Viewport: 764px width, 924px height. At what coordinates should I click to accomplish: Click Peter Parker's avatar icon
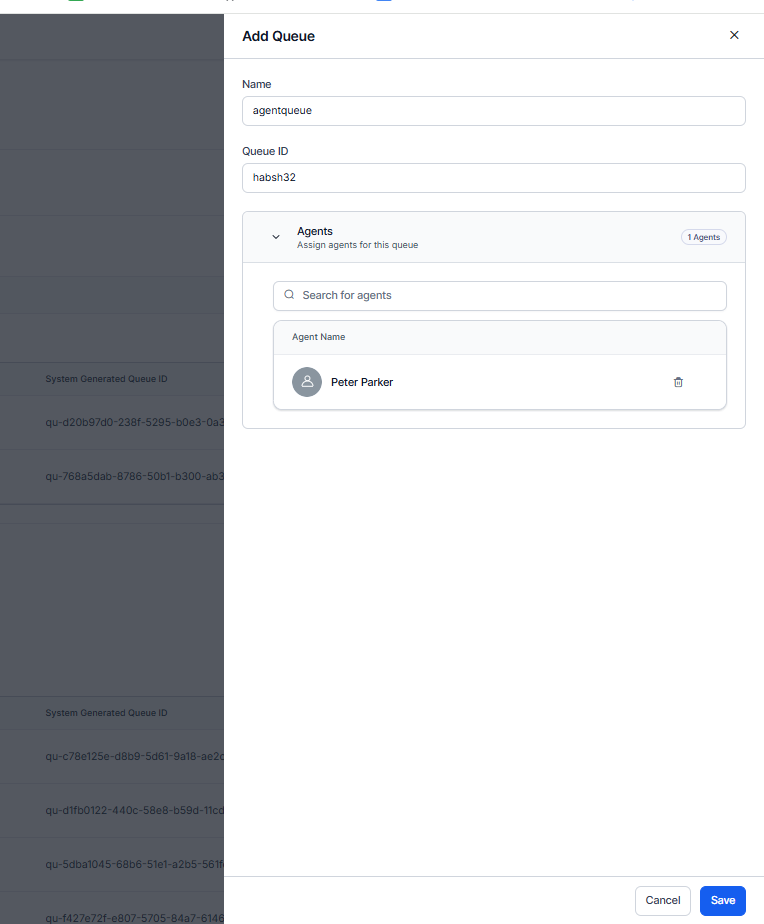[x=307, y=382]
